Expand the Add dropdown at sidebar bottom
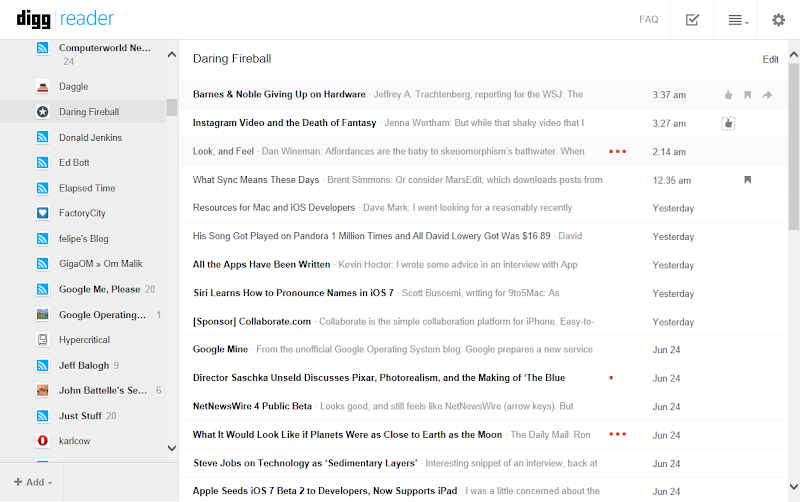 (x=32, y=482)
